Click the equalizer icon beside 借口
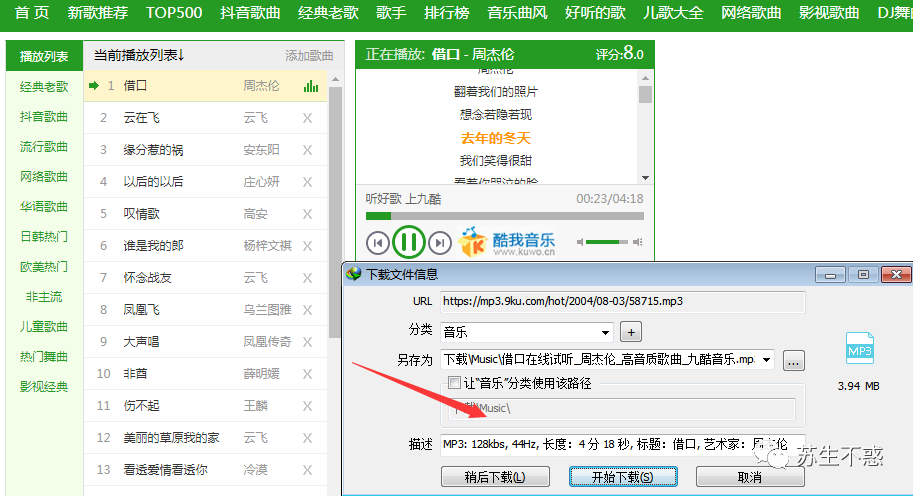 (311, 86)
